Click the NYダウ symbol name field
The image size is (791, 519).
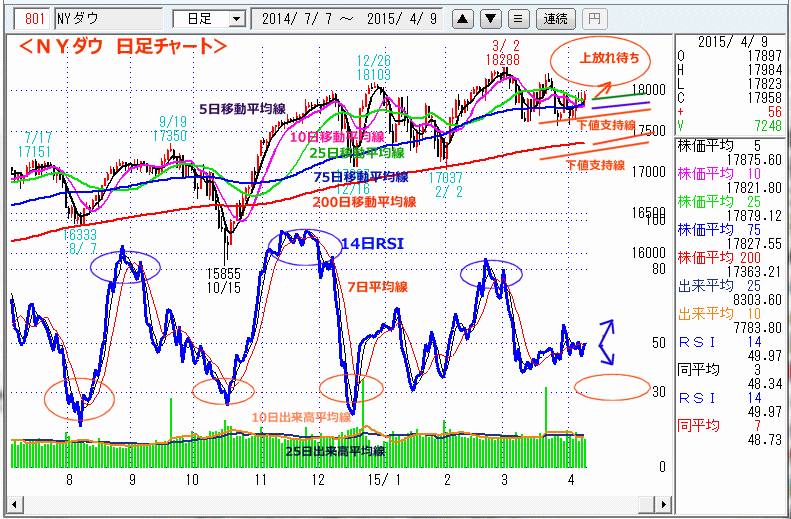(108, 20)
